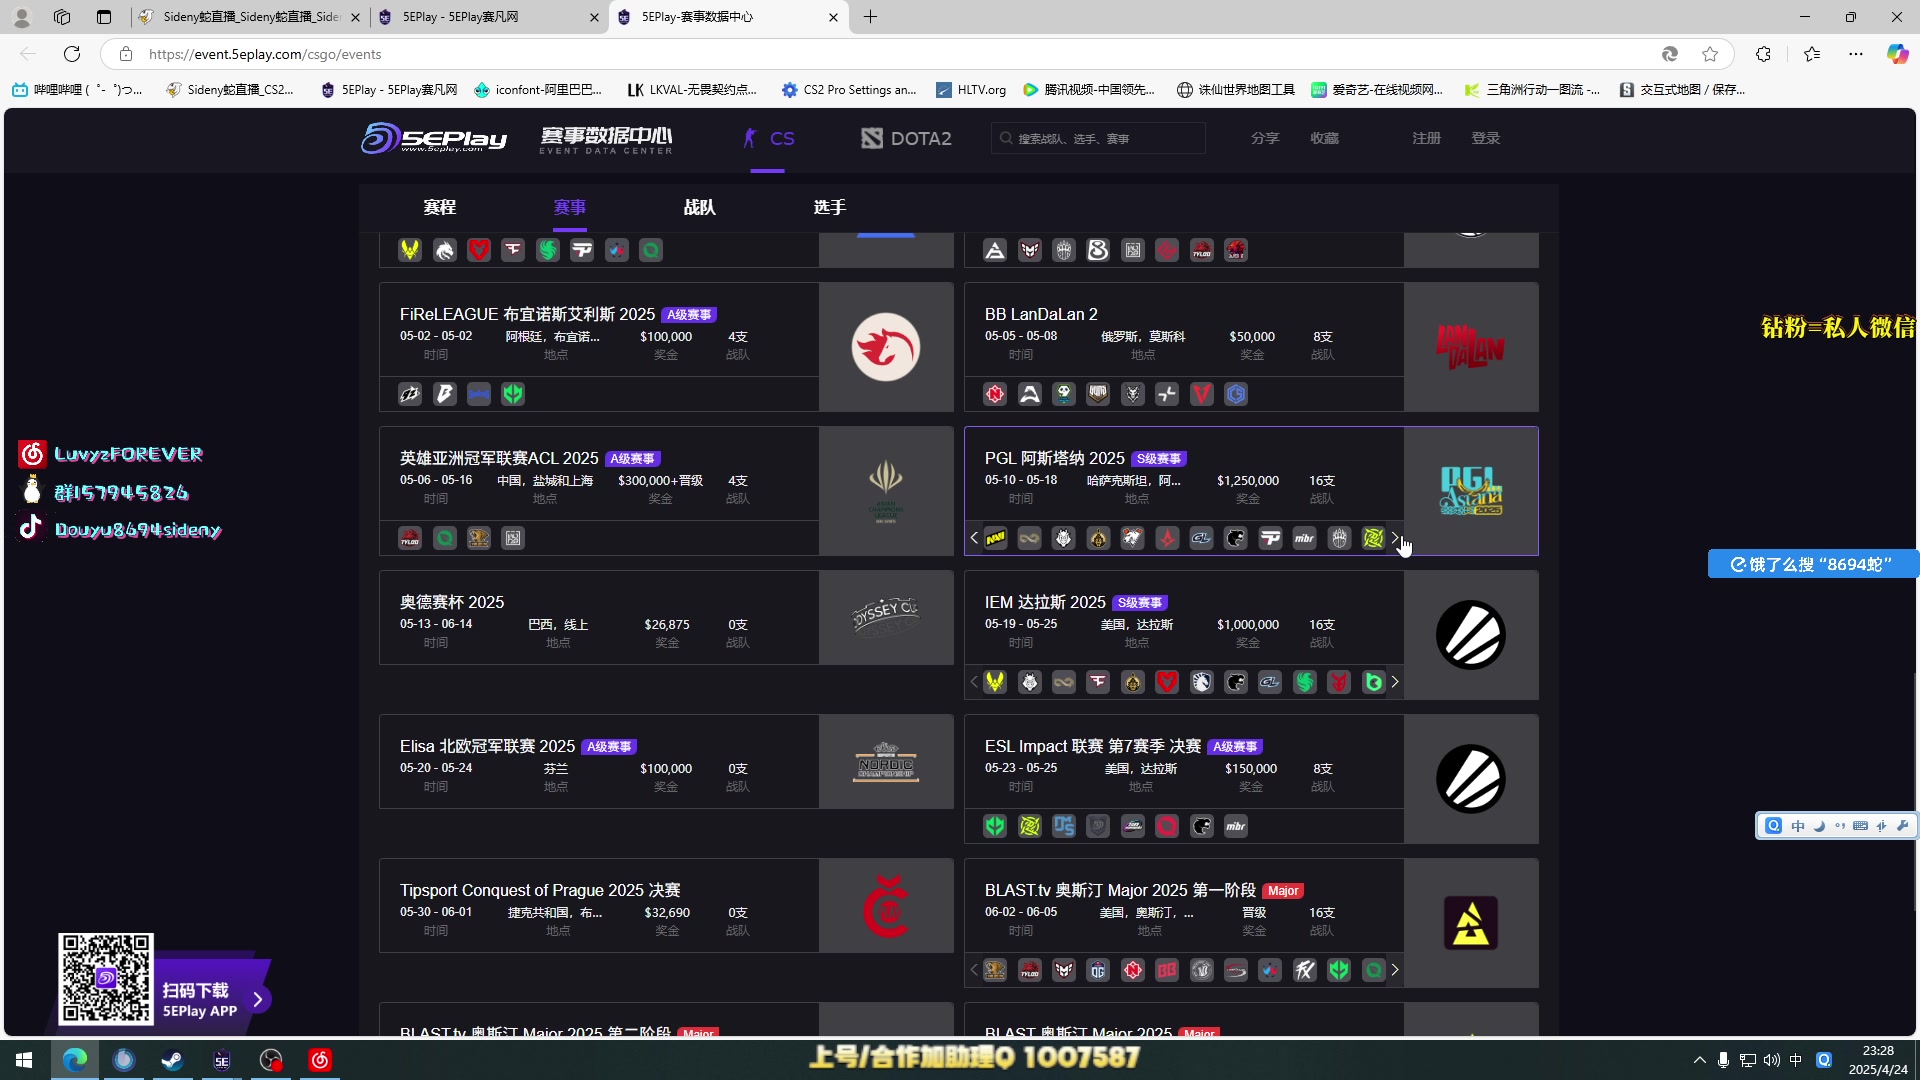Click Team Liquid icon in IEM 达拉斯 row

coord(1202,682)
